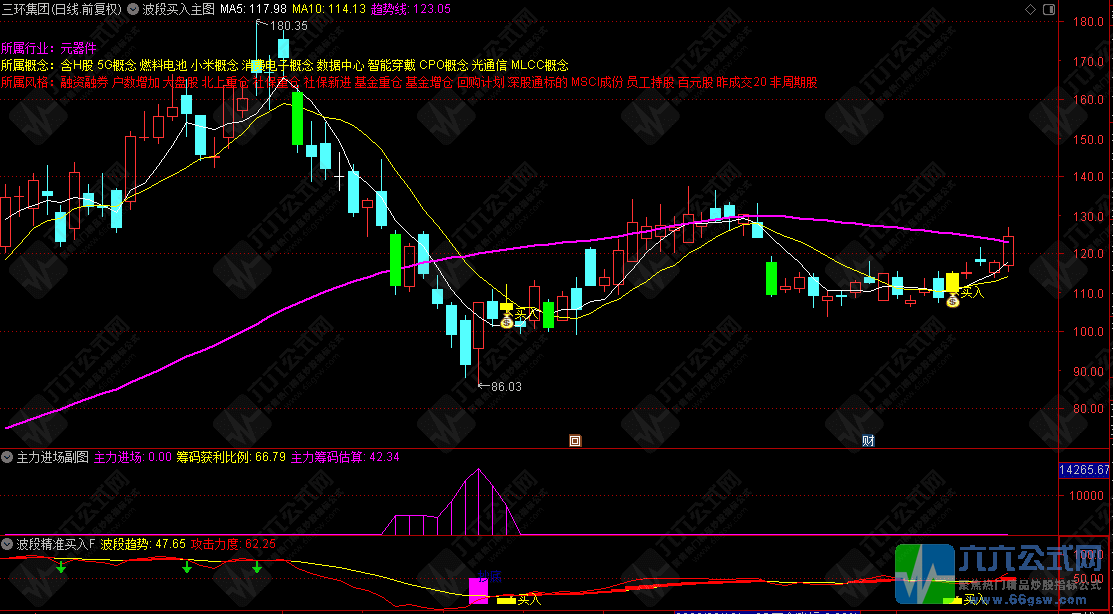Click the 86.03 low price label
Screen dimensions: 1113x614
pyautogui.click(x=505, y=386)
